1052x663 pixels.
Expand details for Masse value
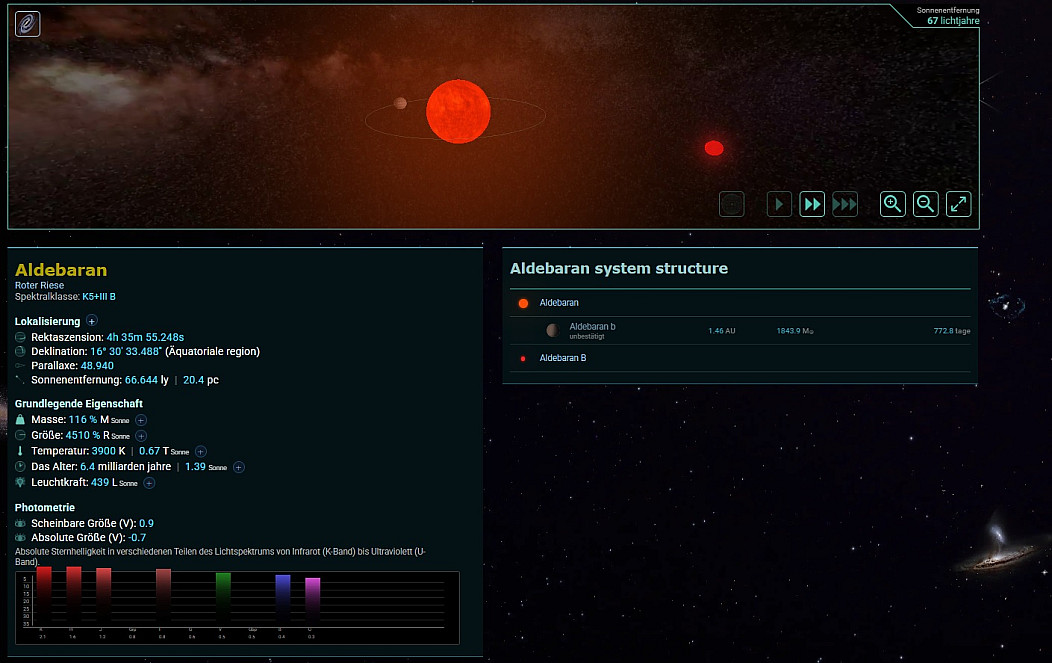[x=141, y=420]
